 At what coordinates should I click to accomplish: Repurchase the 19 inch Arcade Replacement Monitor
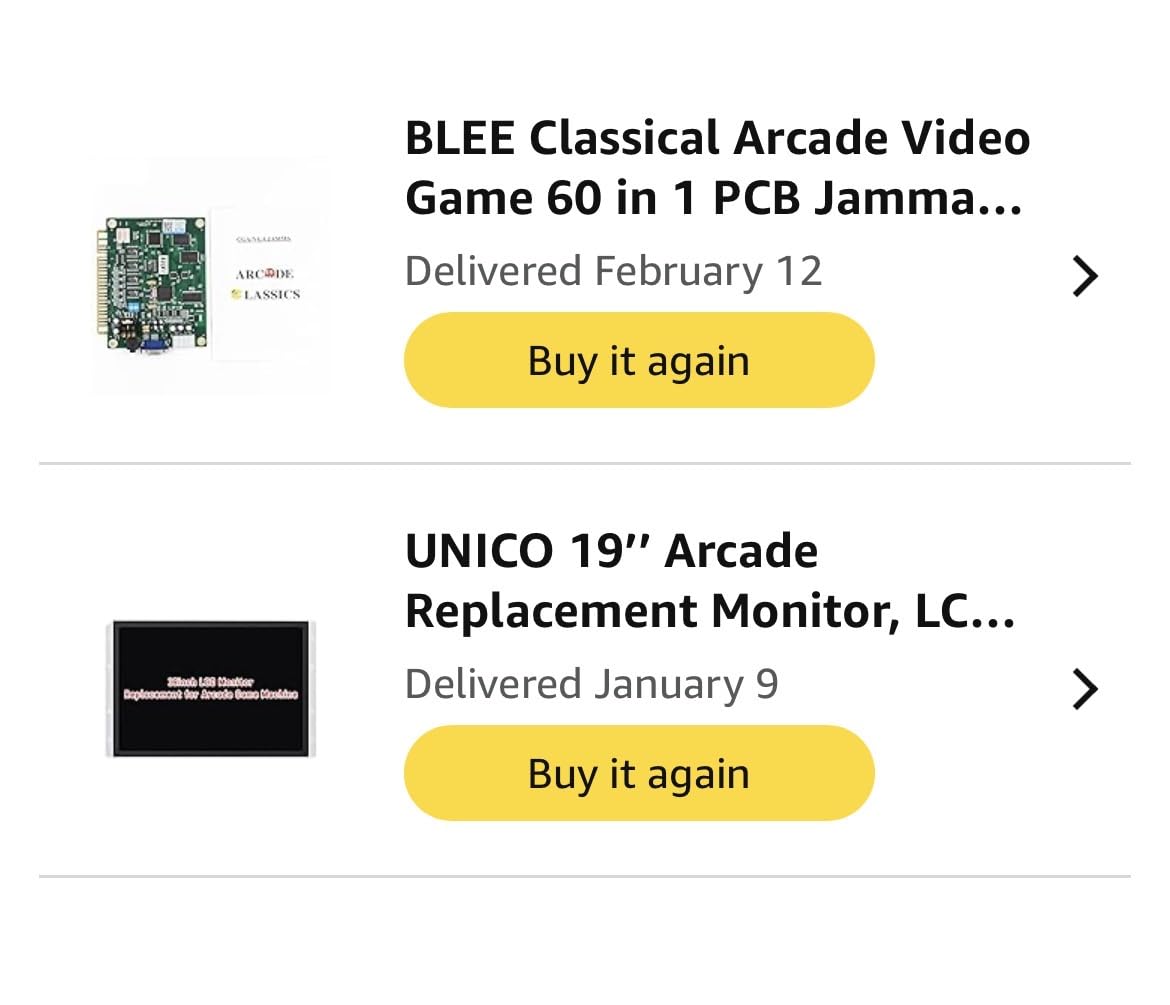pyautogui.click(x=638, y=772)
